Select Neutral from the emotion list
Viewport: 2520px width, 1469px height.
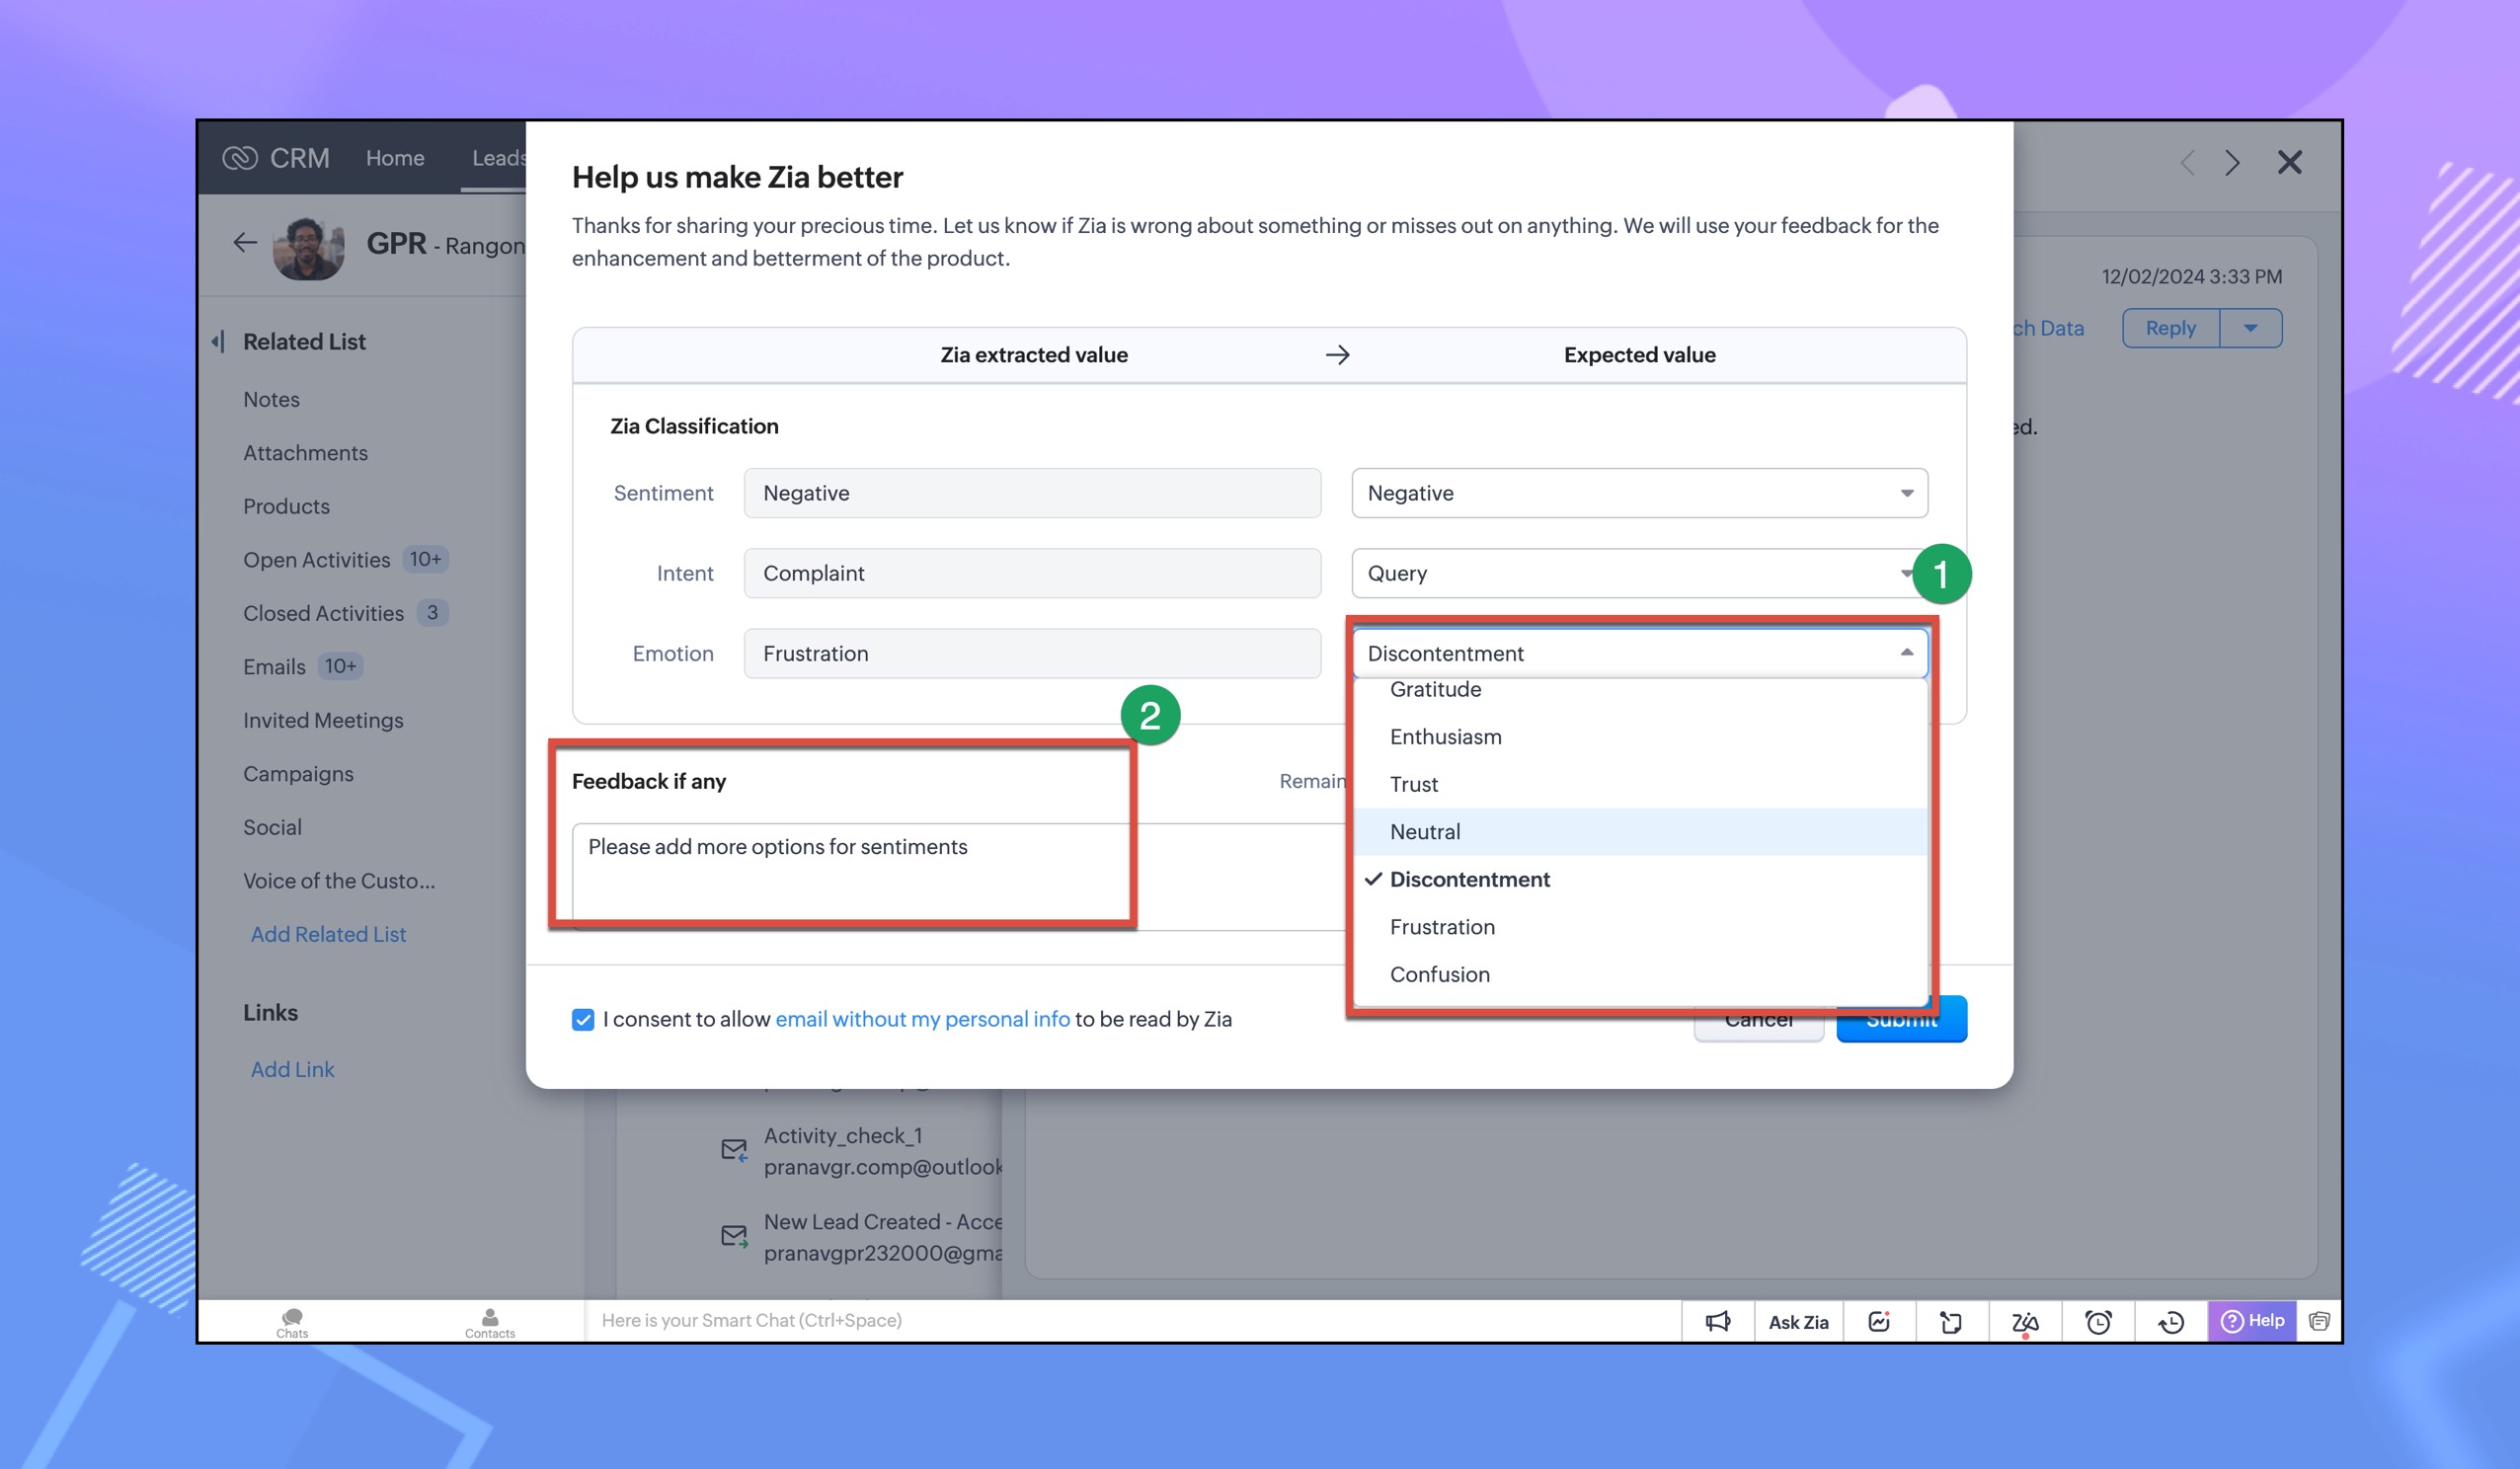[1425, 831]
